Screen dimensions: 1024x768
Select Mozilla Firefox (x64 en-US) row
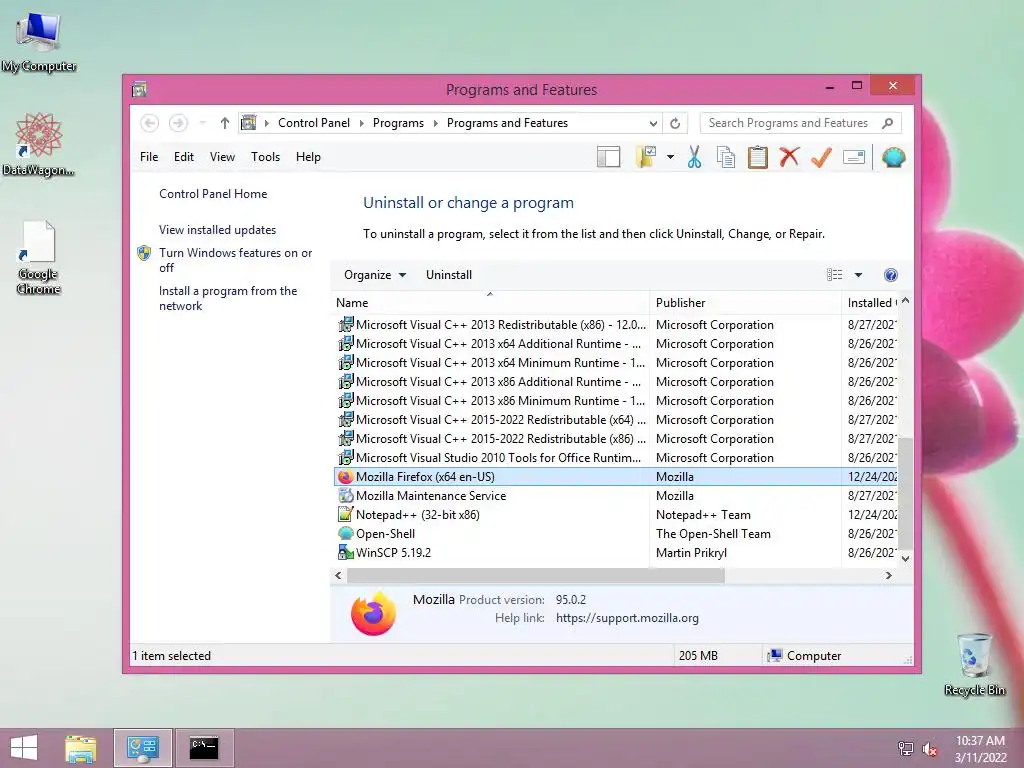615,477
